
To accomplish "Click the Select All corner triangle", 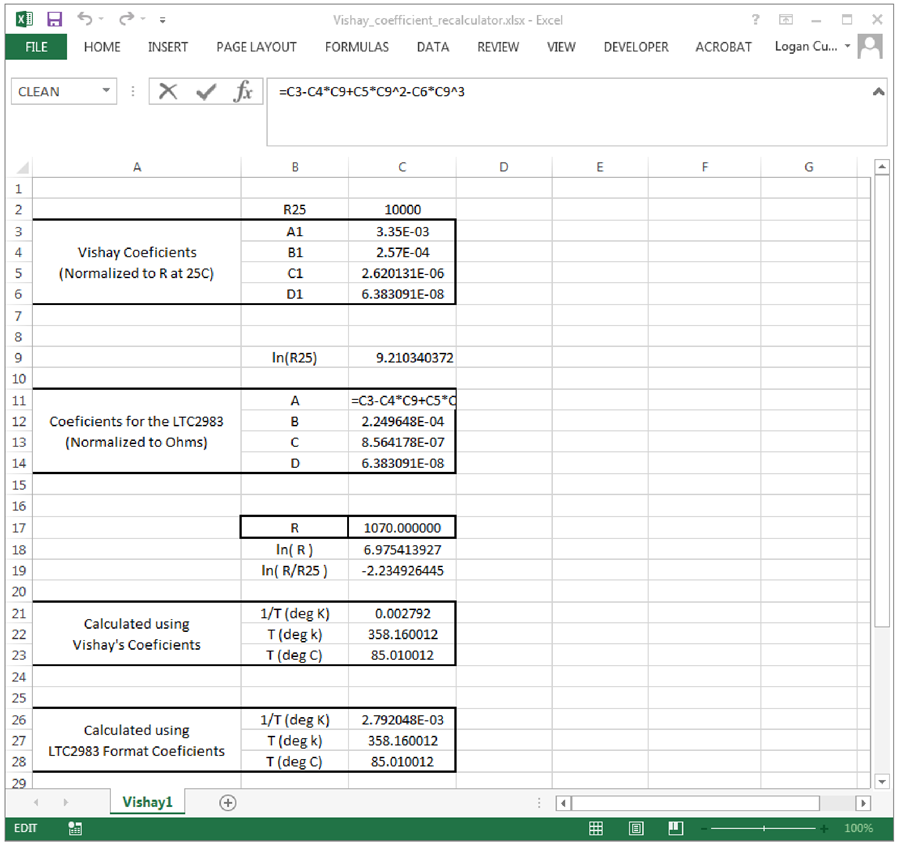I will 22,167.
